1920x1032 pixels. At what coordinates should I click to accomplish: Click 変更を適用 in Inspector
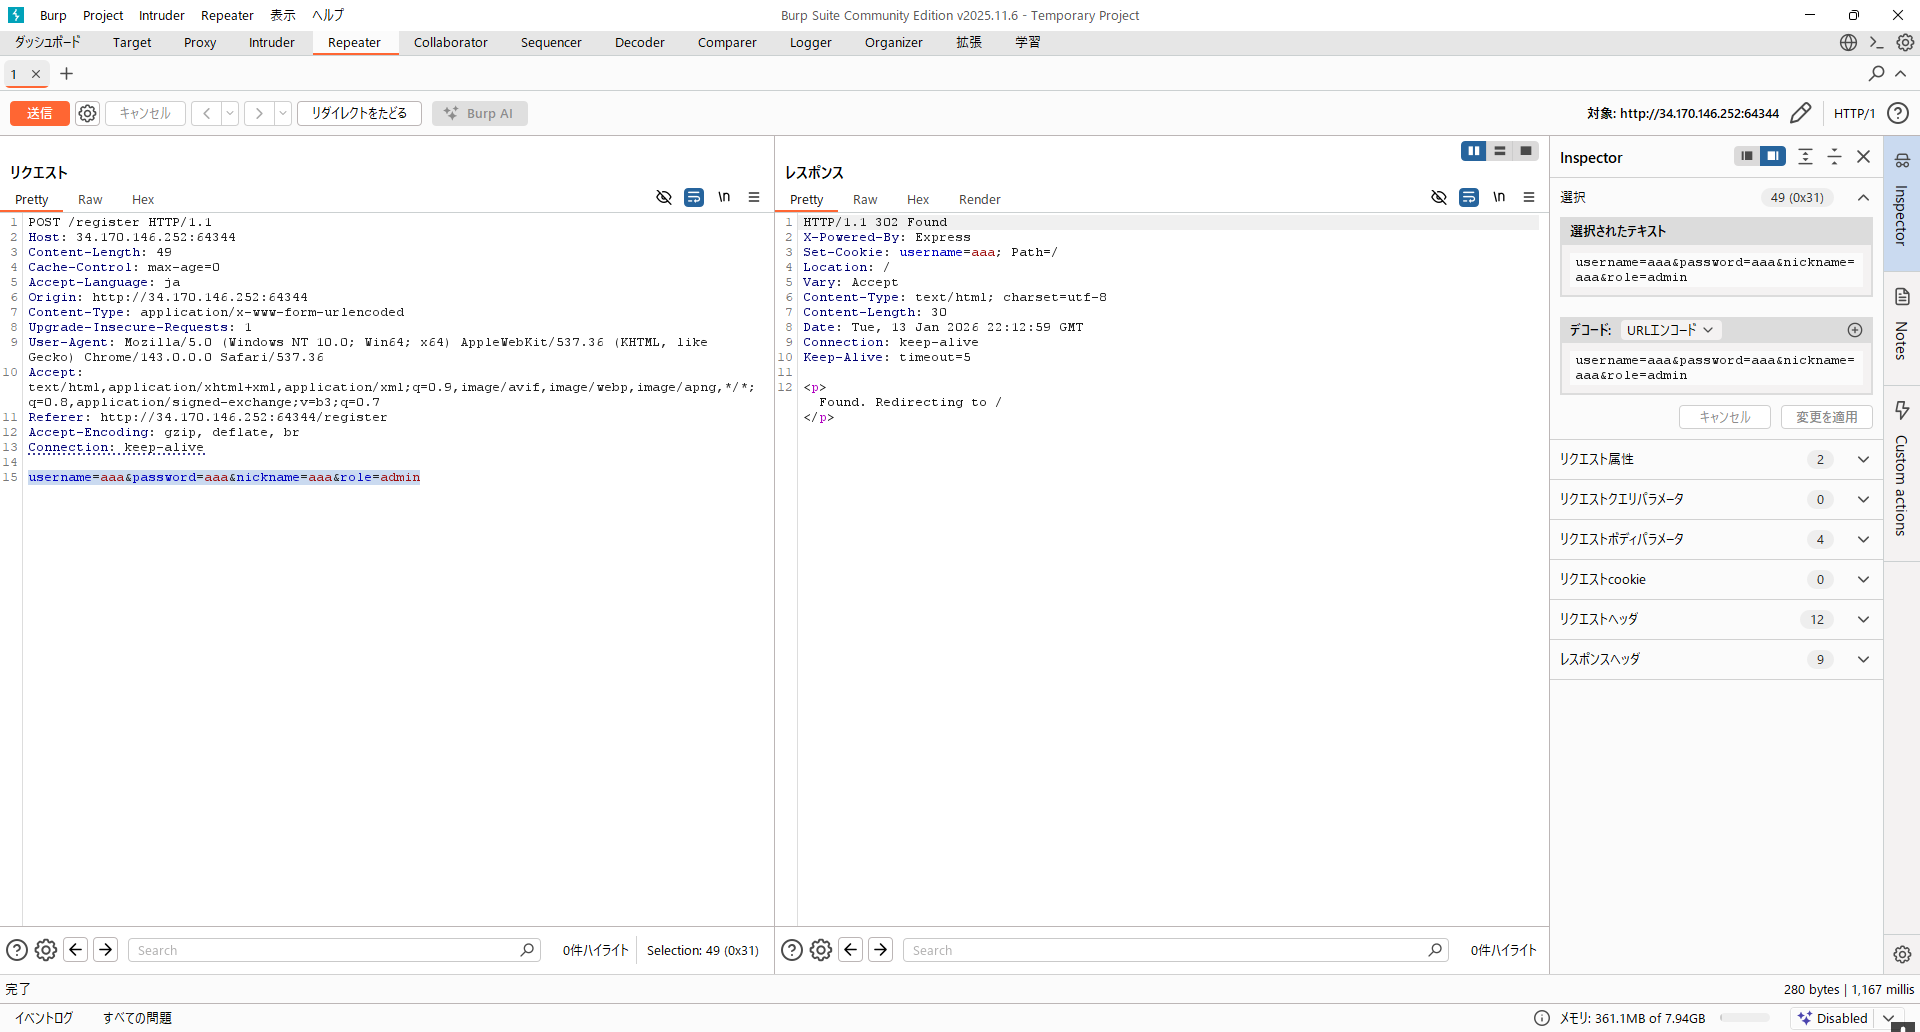(1826, 417)
